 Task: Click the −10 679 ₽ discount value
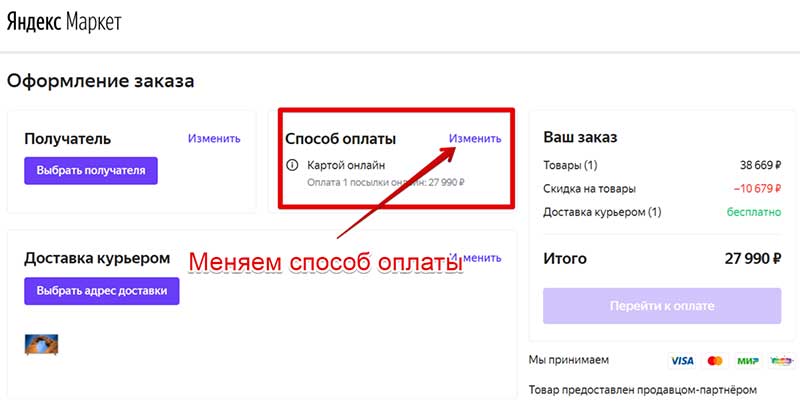point(757,189)
